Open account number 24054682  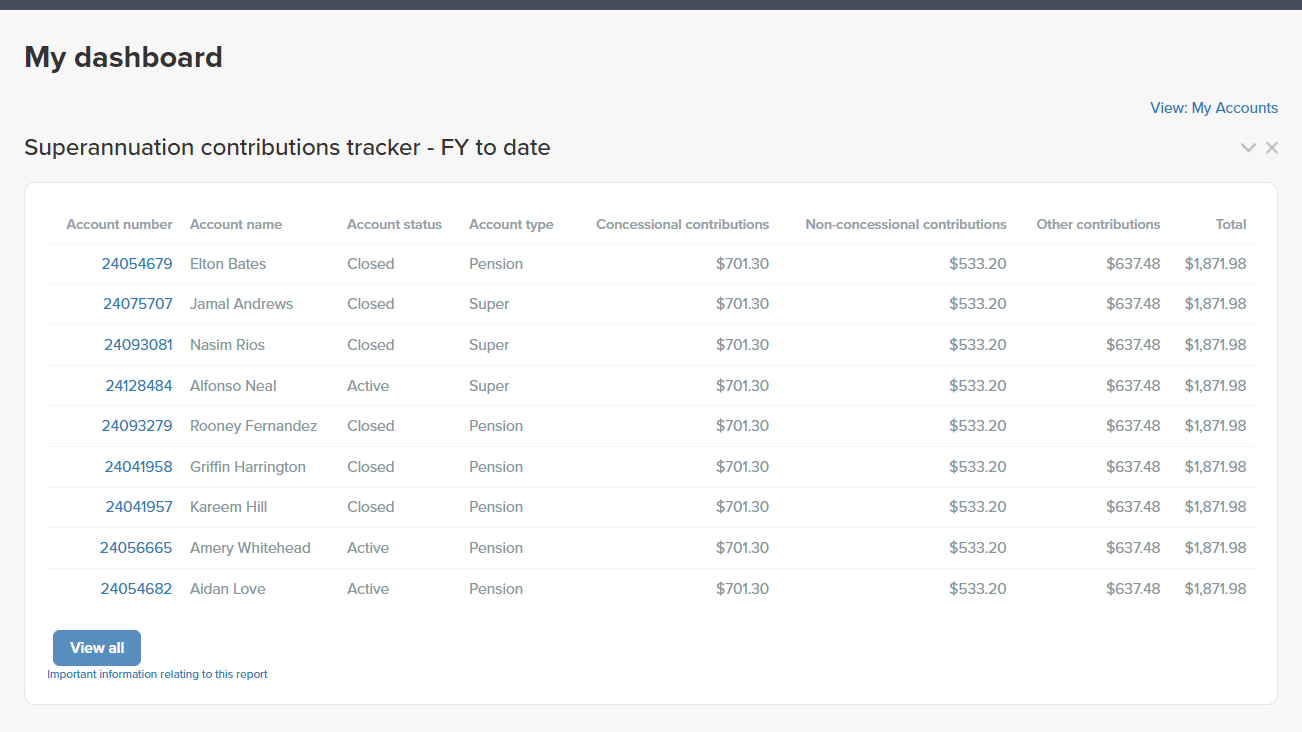pyautogui.click(x=136, y=589)
